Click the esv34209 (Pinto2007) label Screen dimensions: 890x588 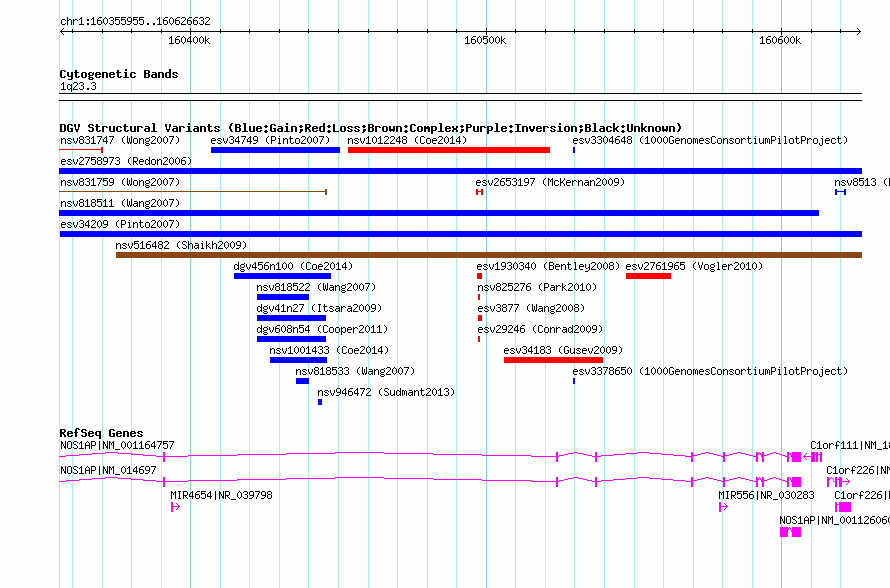point(120,224)
